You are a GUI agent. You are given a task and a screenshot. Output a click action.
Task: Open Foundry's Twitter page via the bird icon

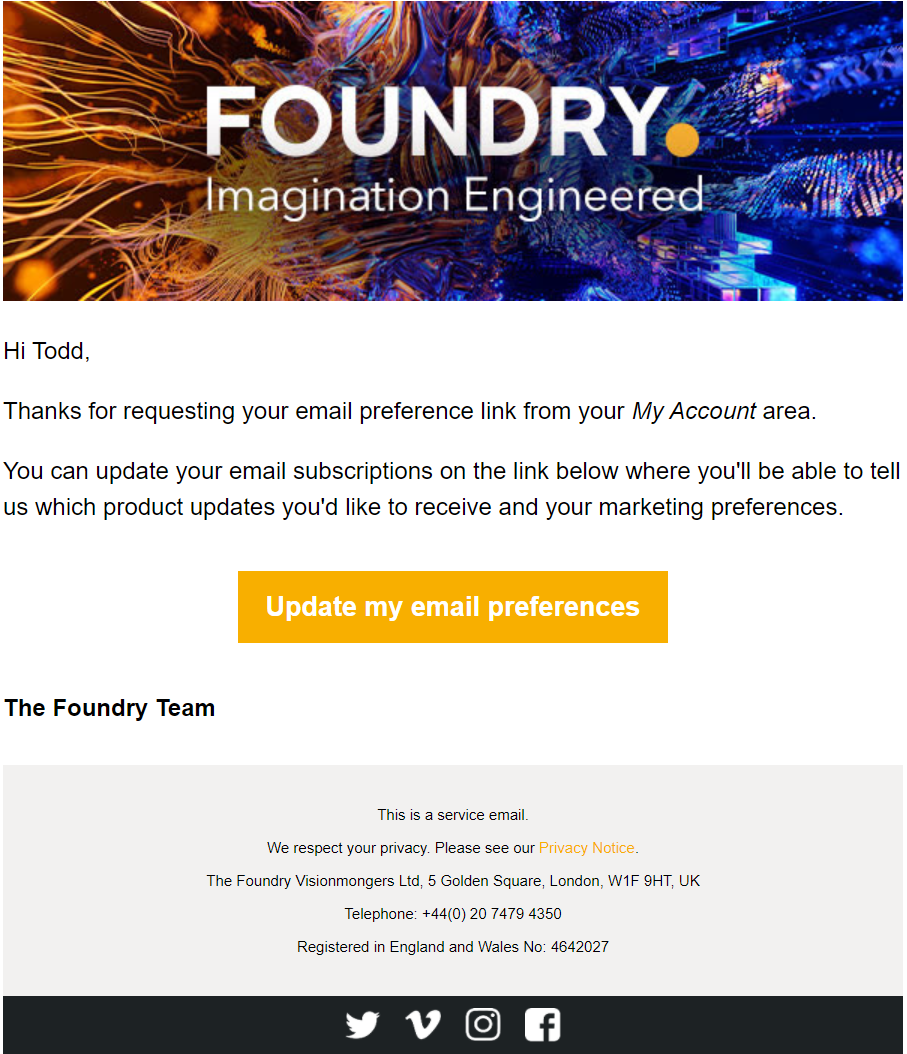click(362, 1024)
